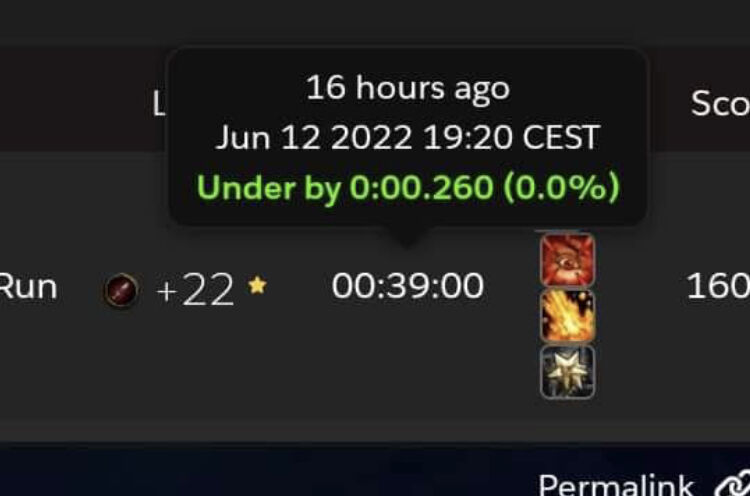This screenshot has height=496, width=750.
Task: Sort by the Score column header
Action: click(x=720, y=103)
